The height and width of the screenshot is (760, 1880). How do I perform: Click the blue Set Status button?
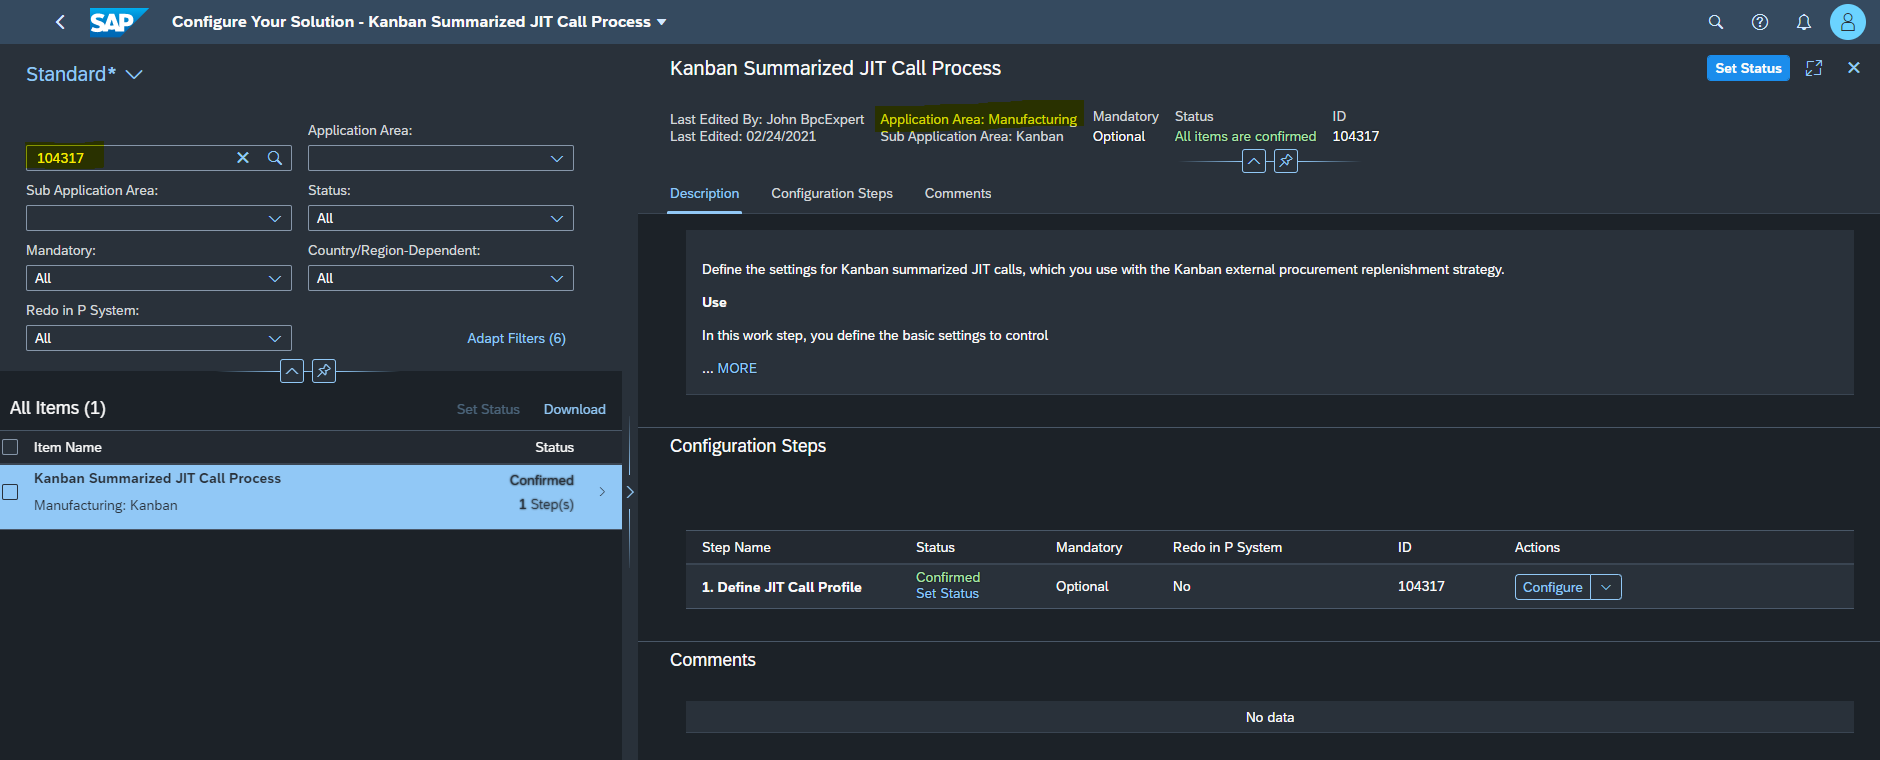click(x=1748, y=68)
